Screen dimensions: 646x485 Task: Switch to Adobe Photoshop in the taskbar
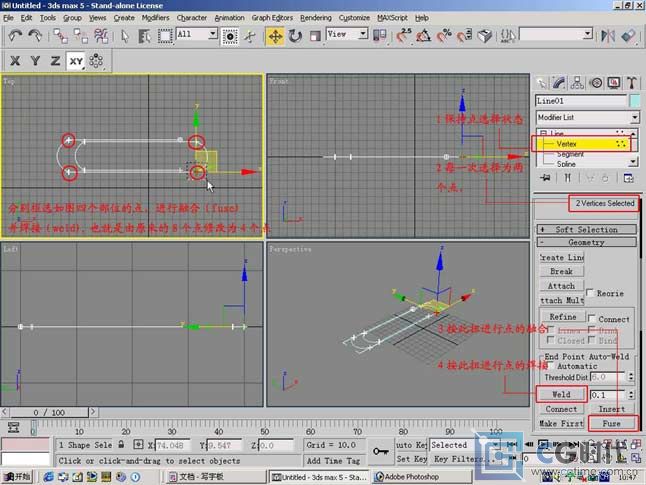422,477
